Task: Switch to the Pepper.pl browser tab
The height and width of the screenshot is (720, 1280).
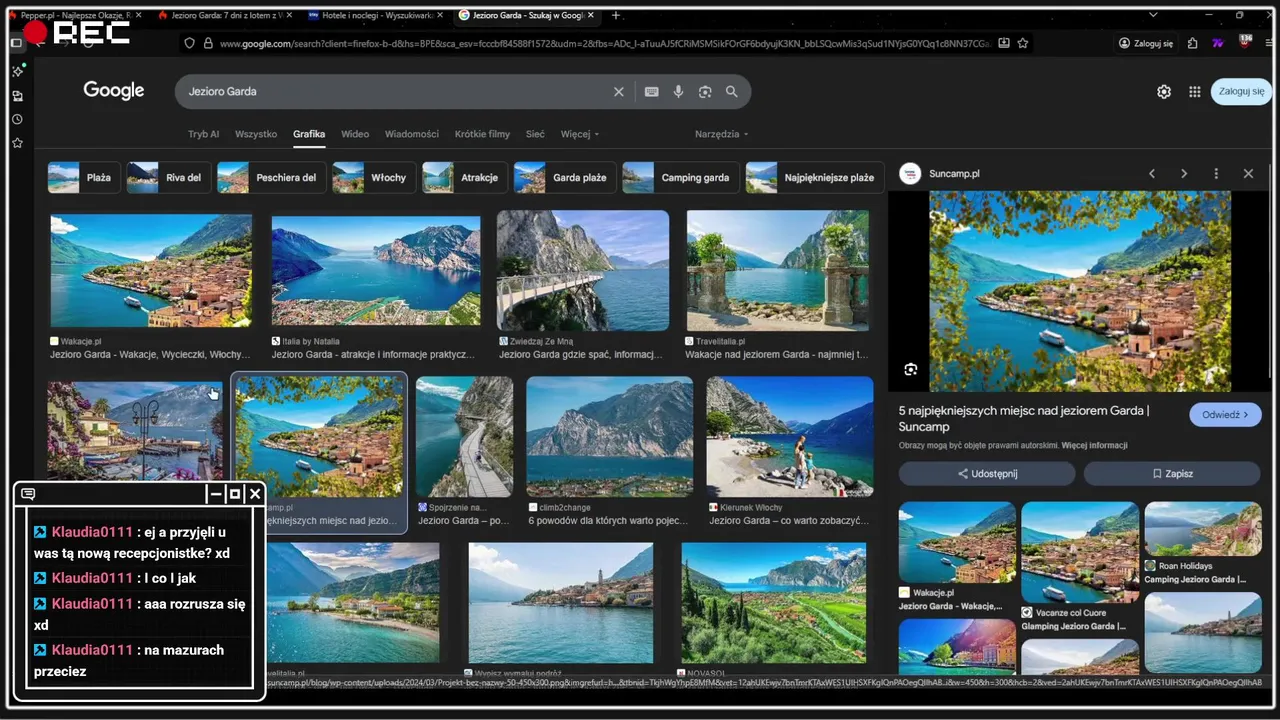Action: (76, 15)
